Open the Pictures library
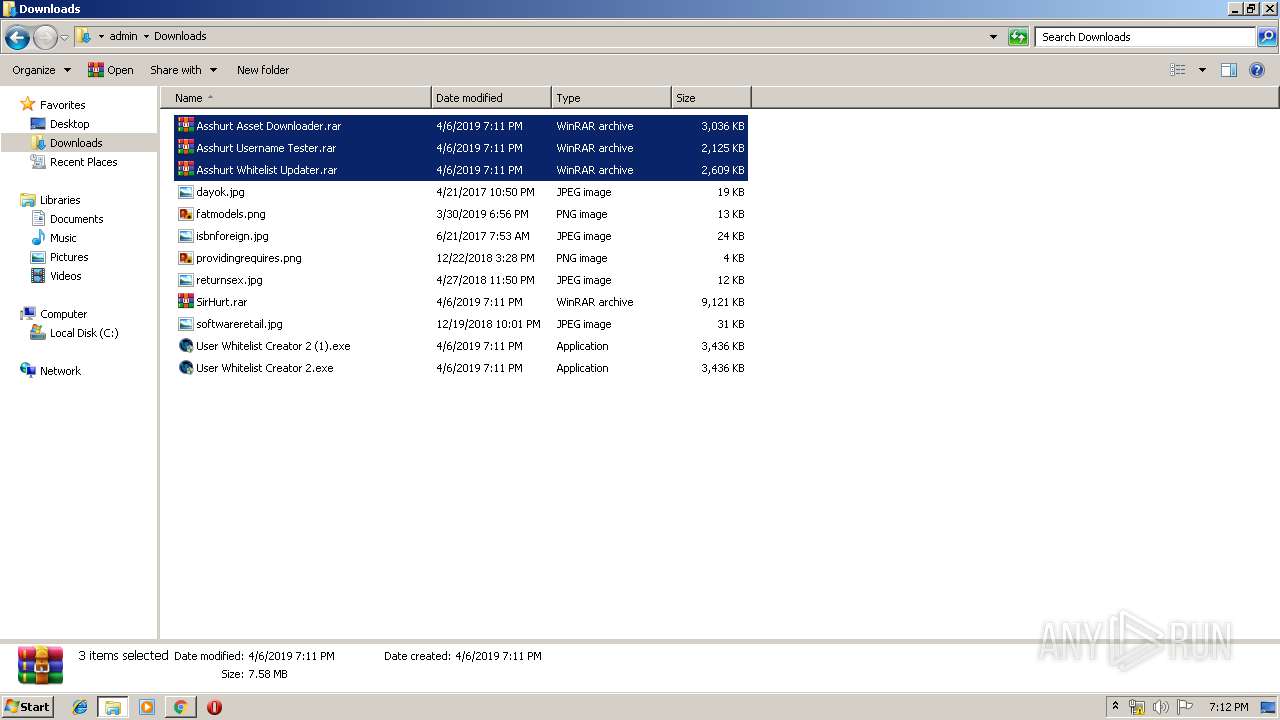 (69, 257)
